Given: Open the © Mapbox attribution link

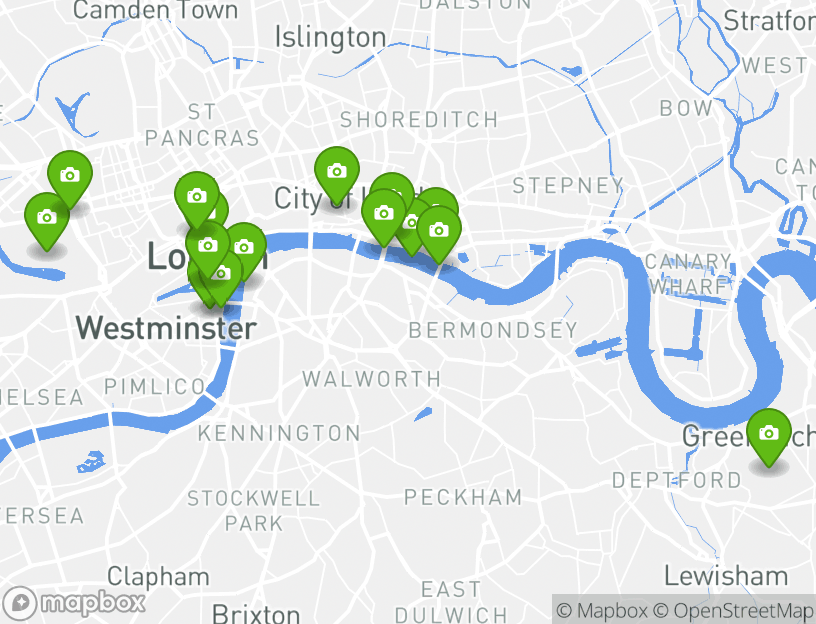Looking at the screenshot, I should 602,610.
